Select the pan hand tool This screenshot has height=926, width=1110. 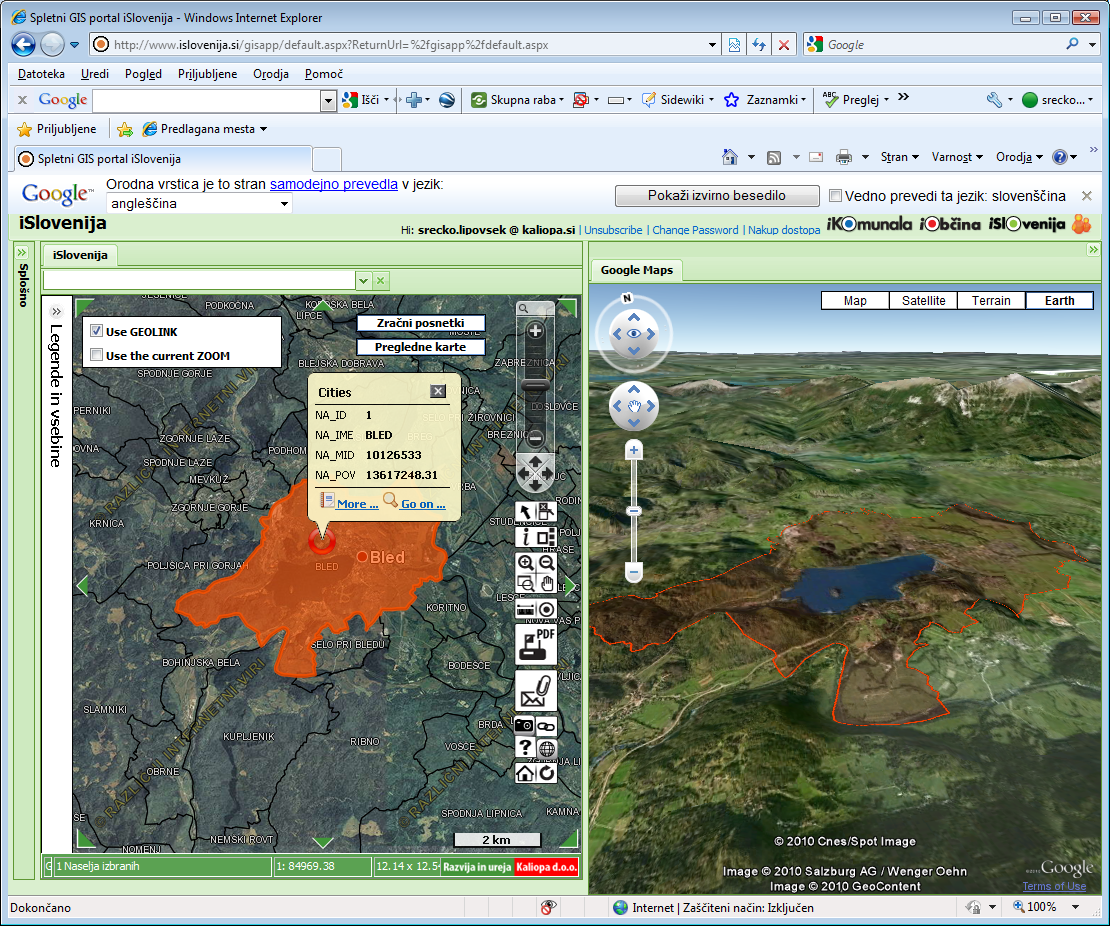tap(546, 583)
